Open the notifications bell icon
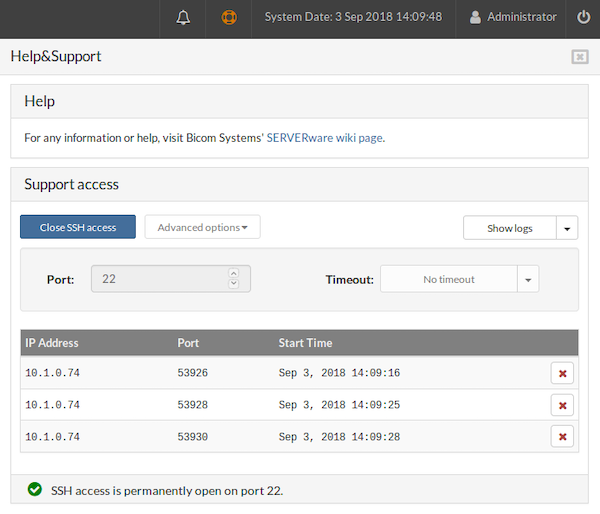 coord(183,17)
